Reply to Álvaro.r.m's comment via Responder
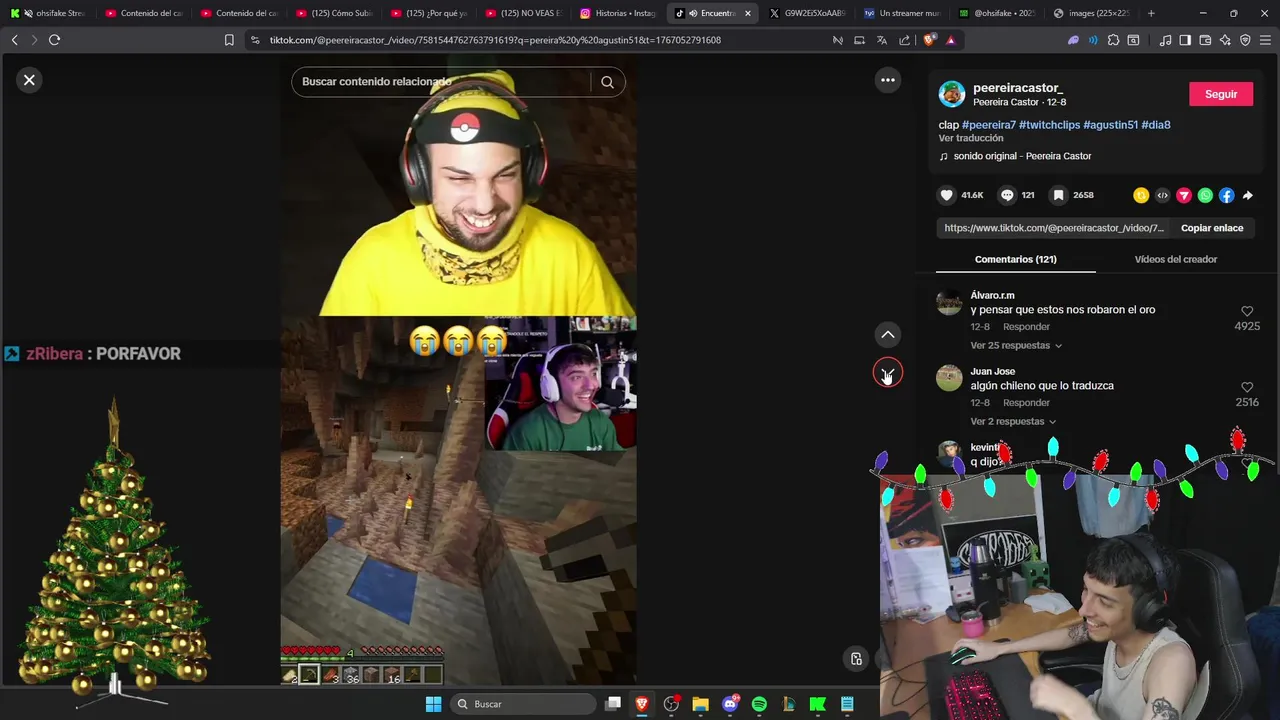1280x720 pixels. click(1026, 327)
